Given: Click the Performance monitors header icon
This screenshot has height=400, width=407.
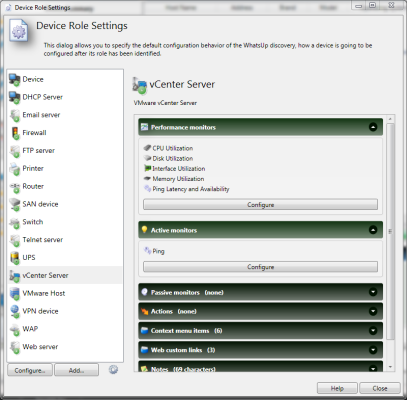Looking at the screenshot, I should (144, 127).
